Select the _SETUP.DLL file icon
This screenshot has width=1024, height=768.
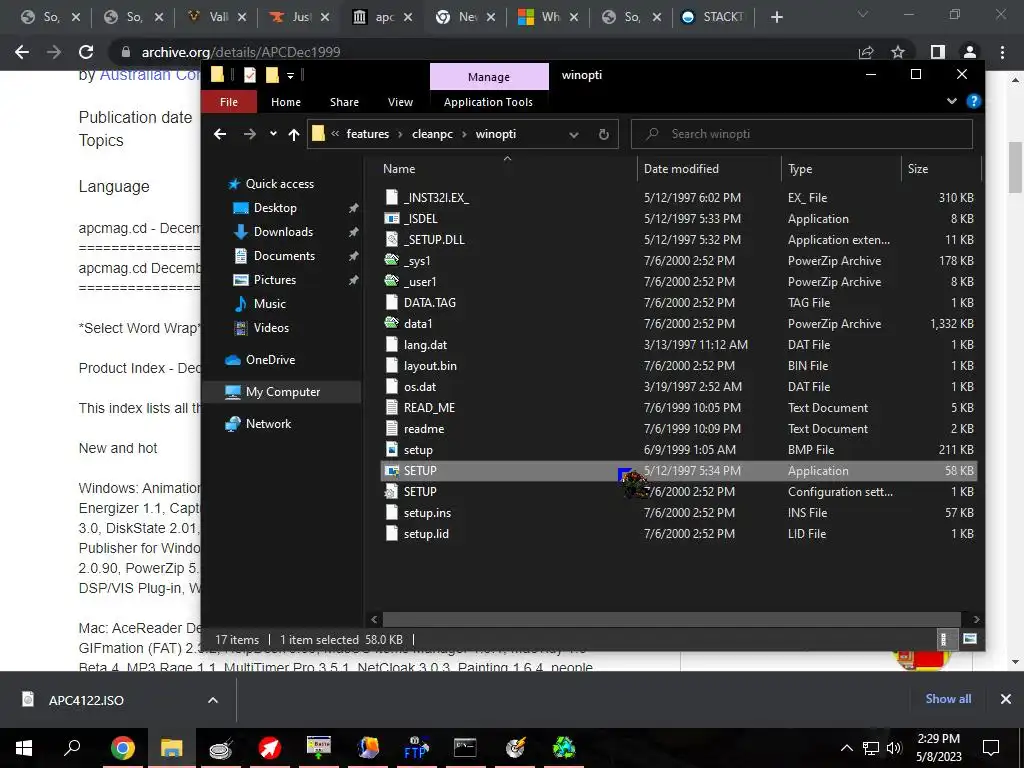click(x=391, y=239)
